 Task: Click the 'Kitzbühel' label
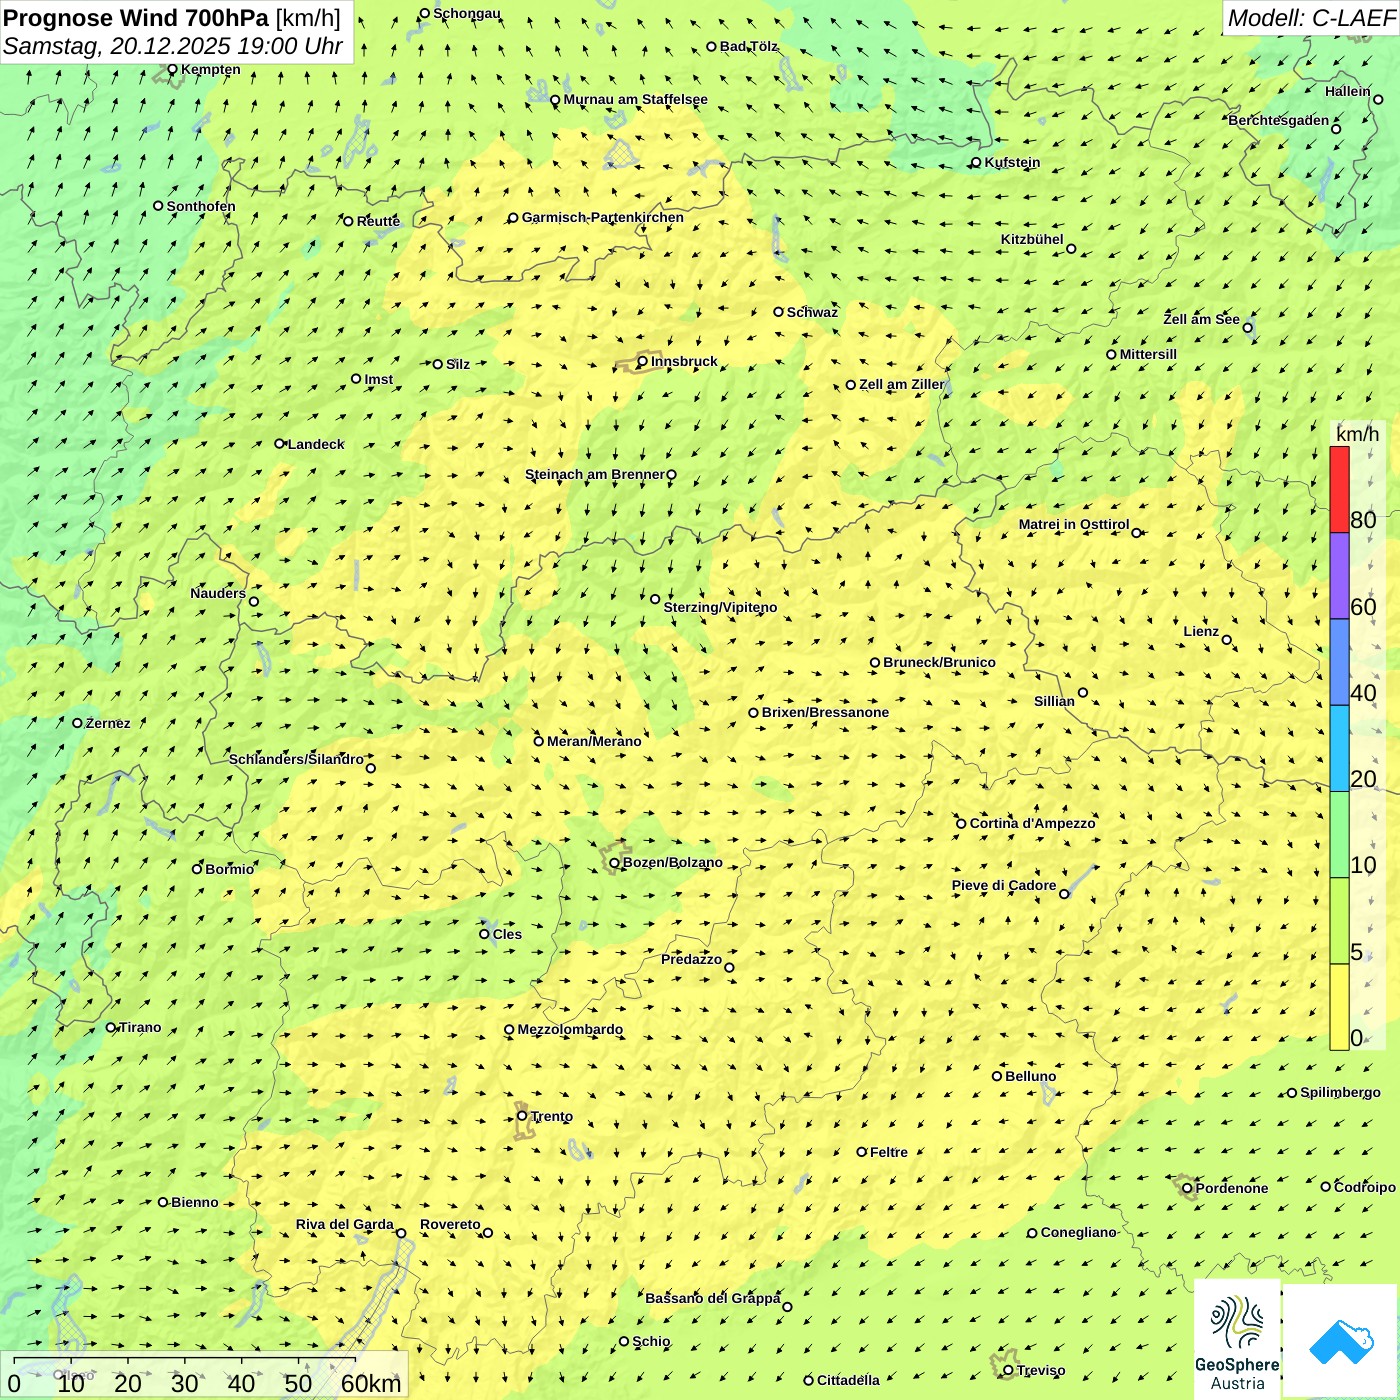(1032, 239)
